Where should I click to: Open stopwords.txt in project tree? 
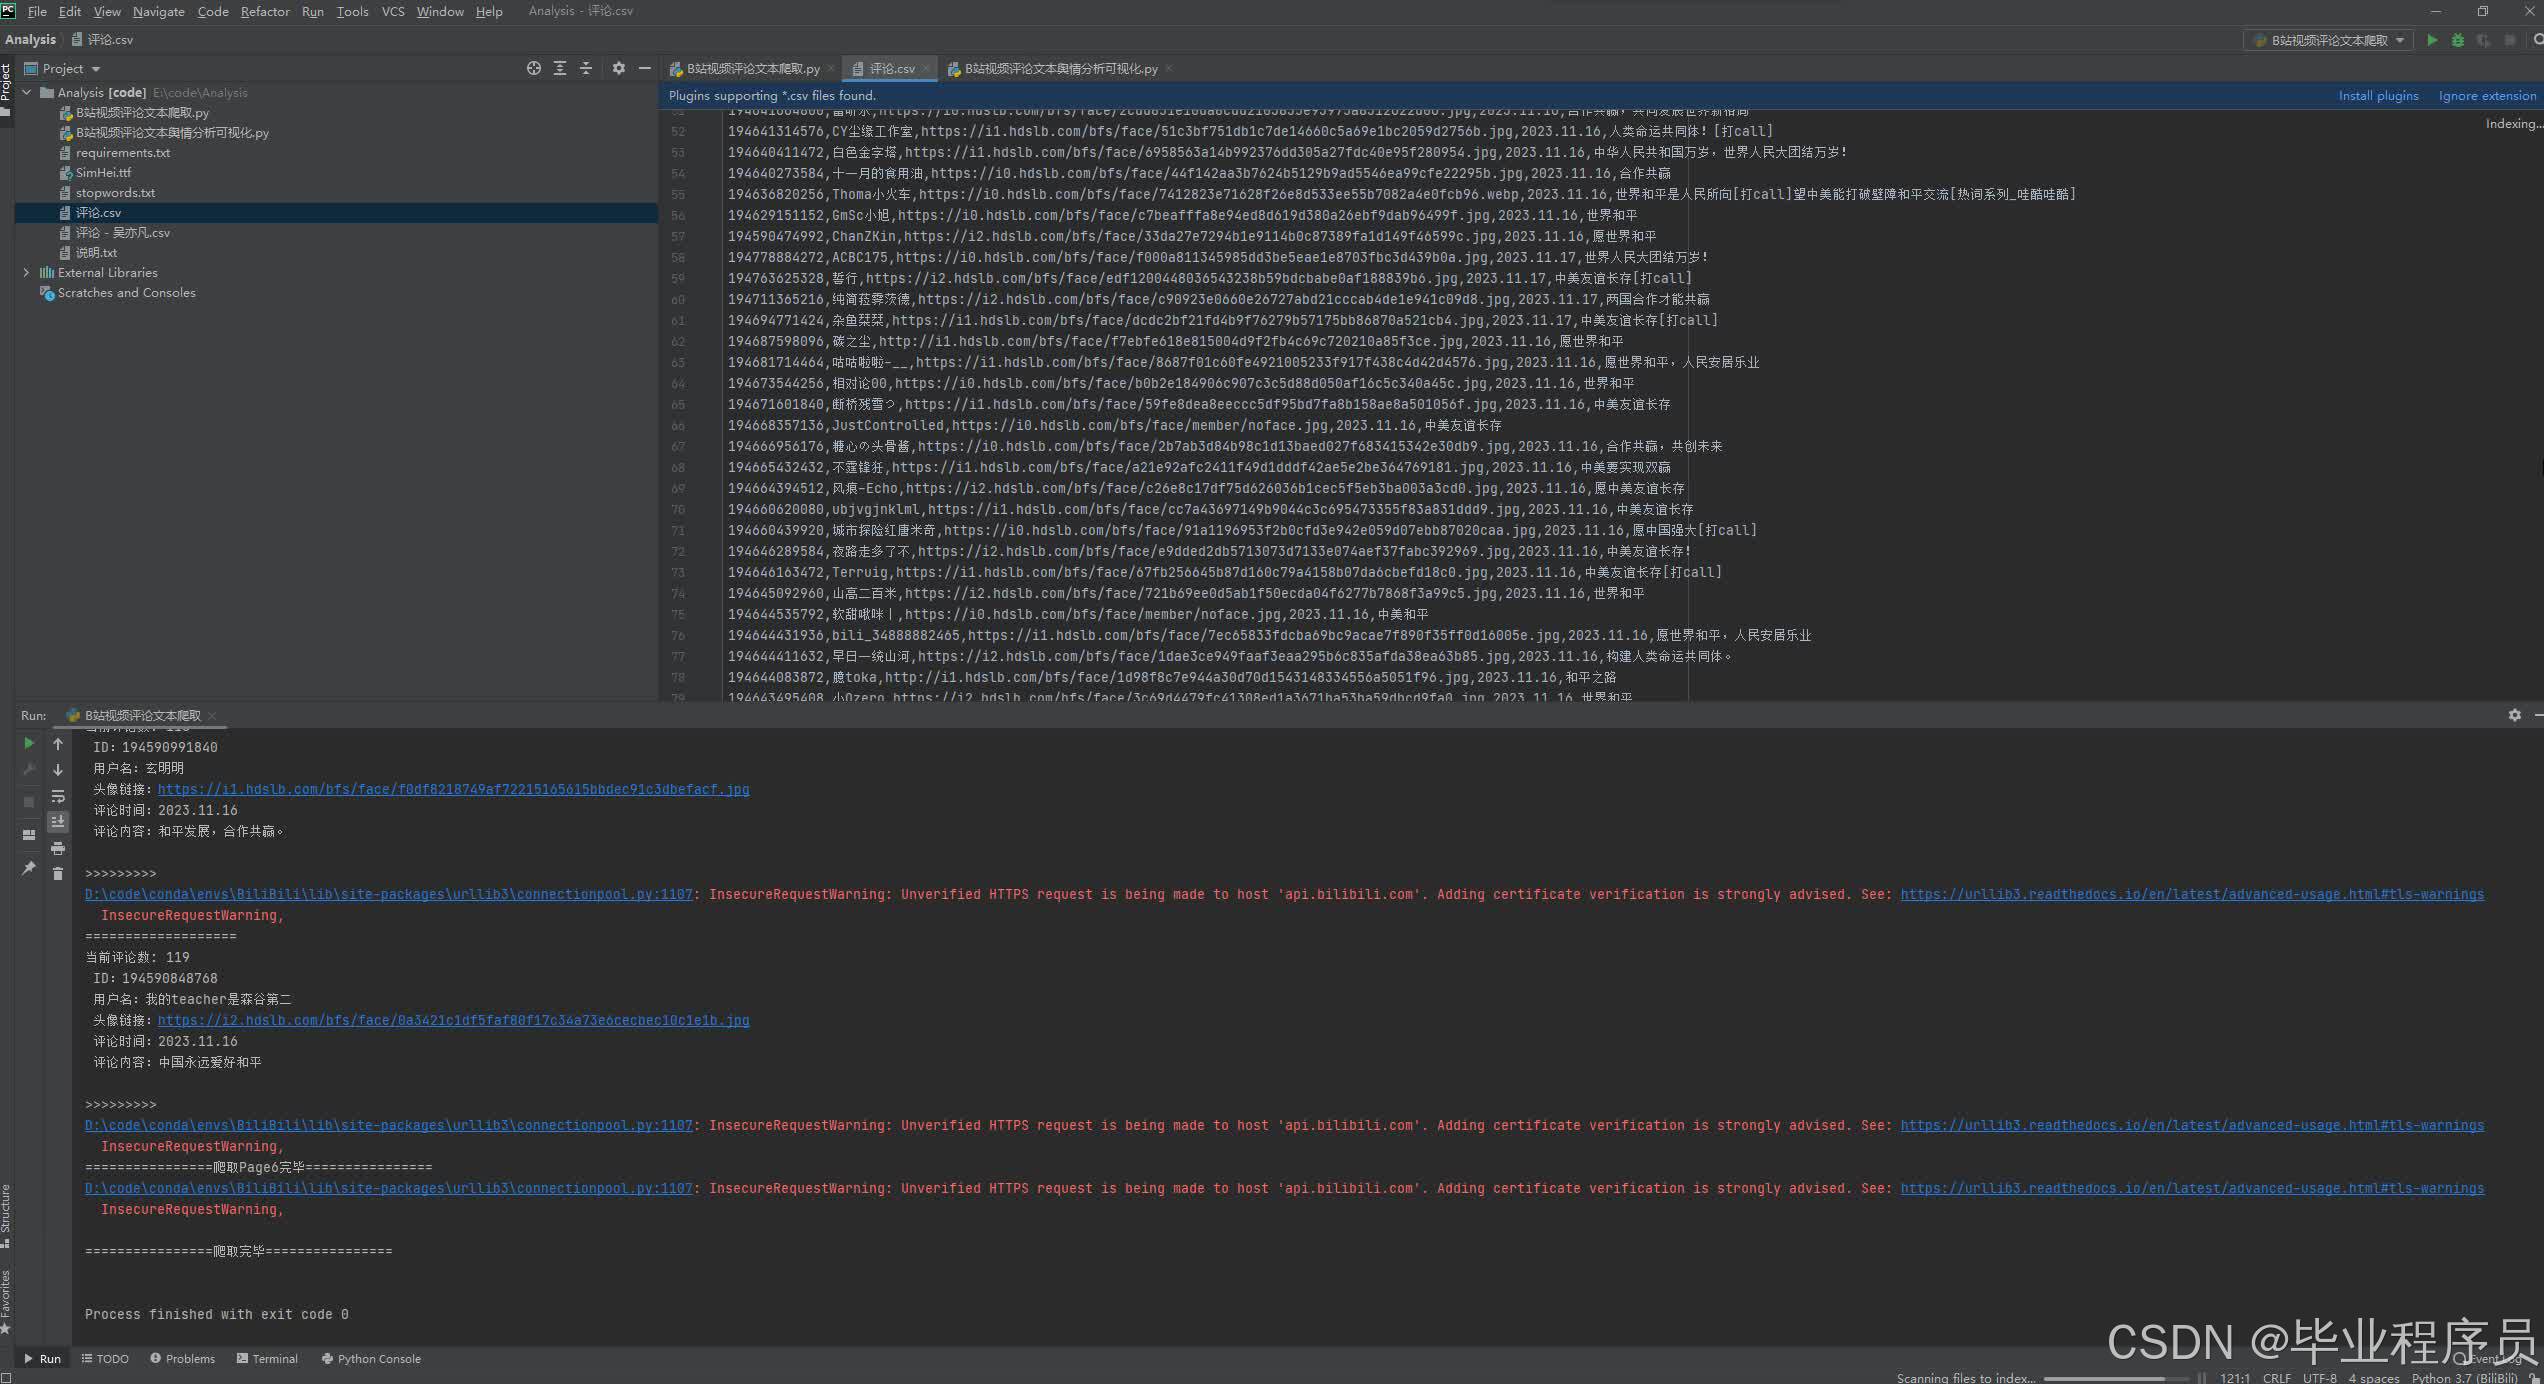[115, 193]
